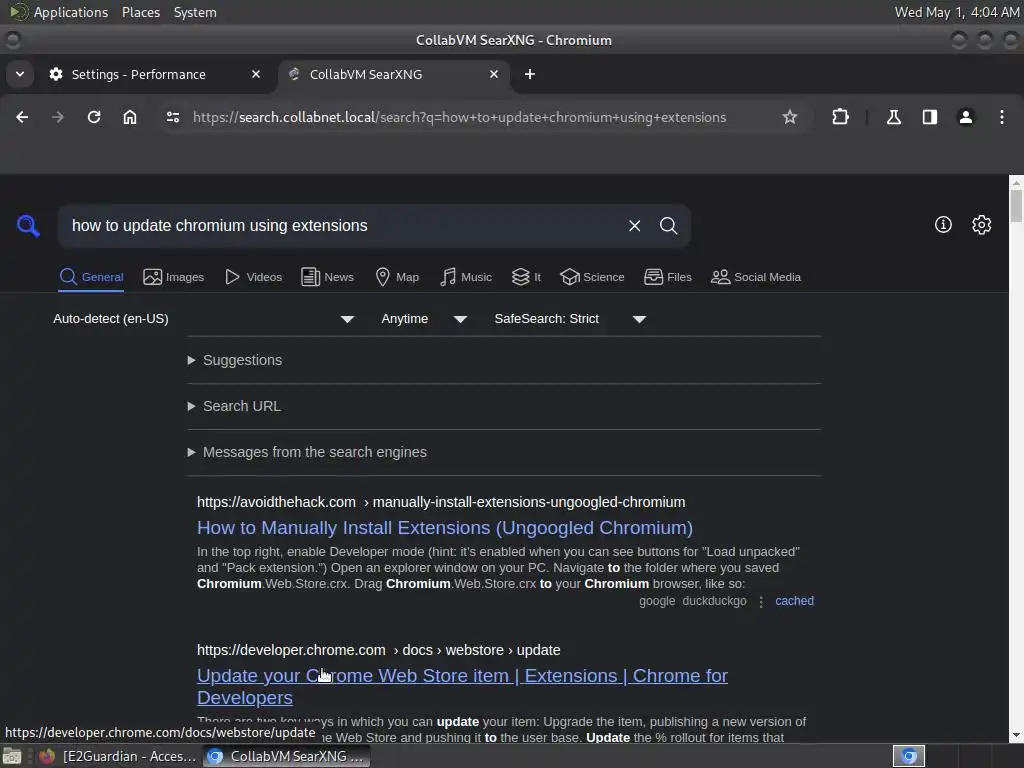Open How to Manually Install Extensions result

[x=445, y=528]
